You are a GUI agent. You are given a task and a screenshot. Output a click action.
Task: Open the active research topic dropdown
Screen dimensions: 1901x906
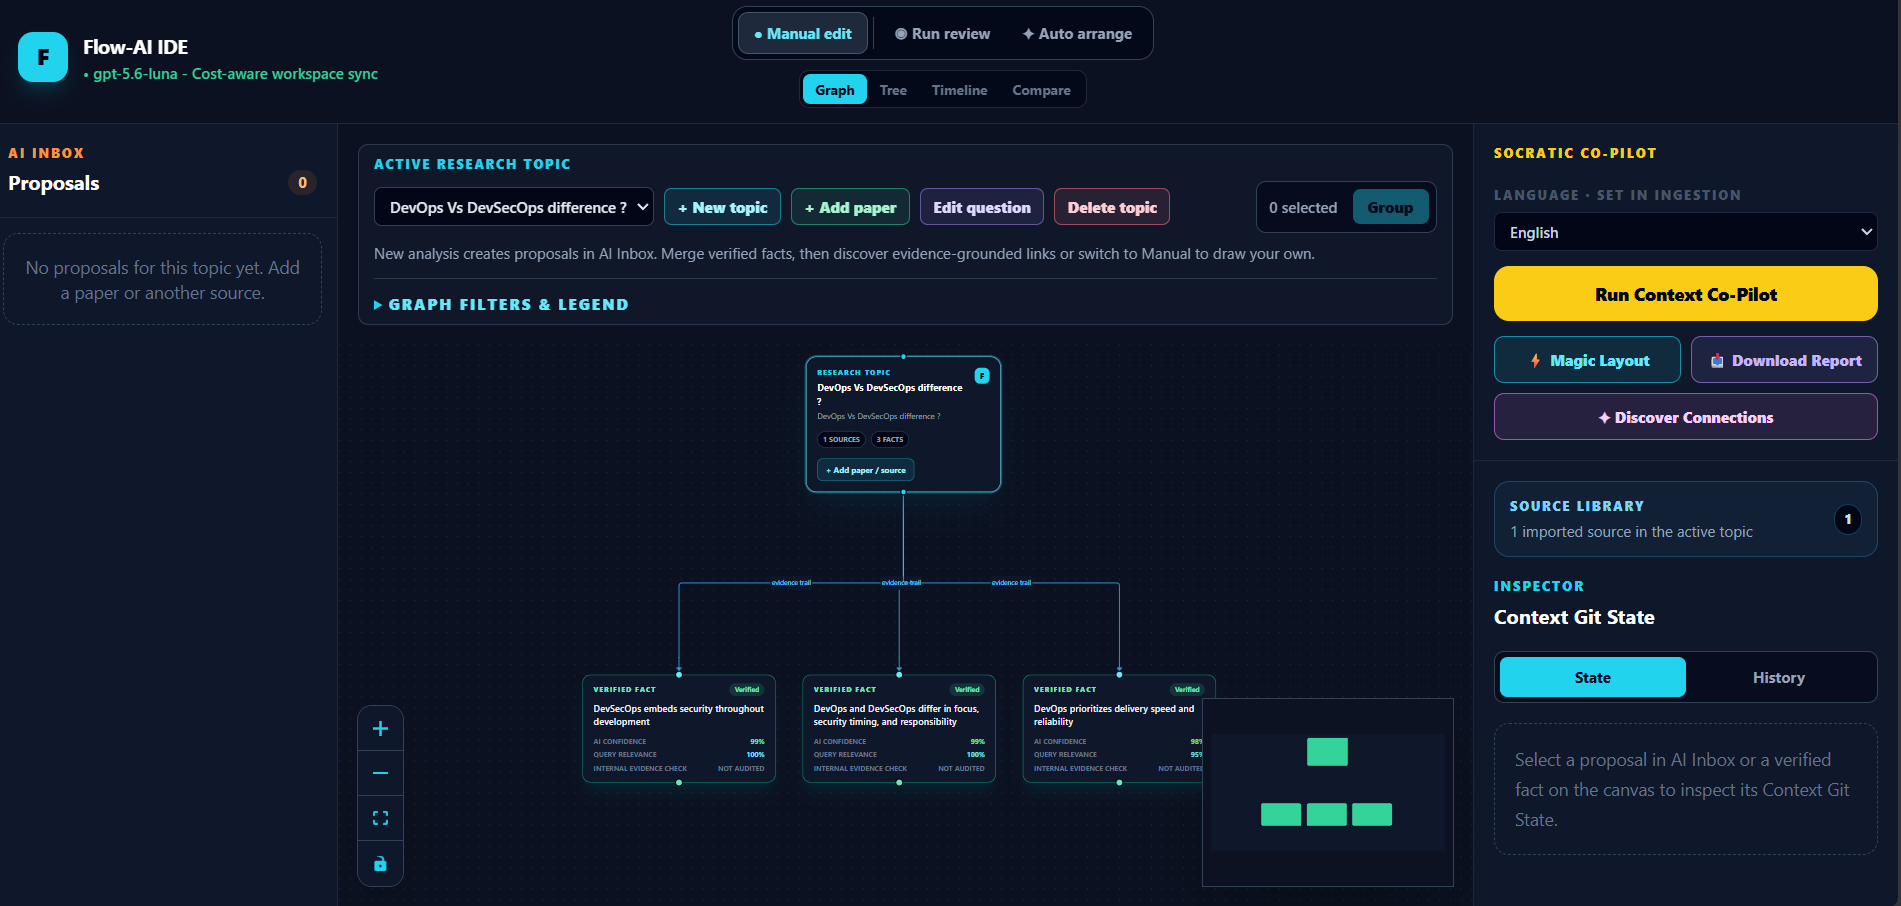click(514, 207)
